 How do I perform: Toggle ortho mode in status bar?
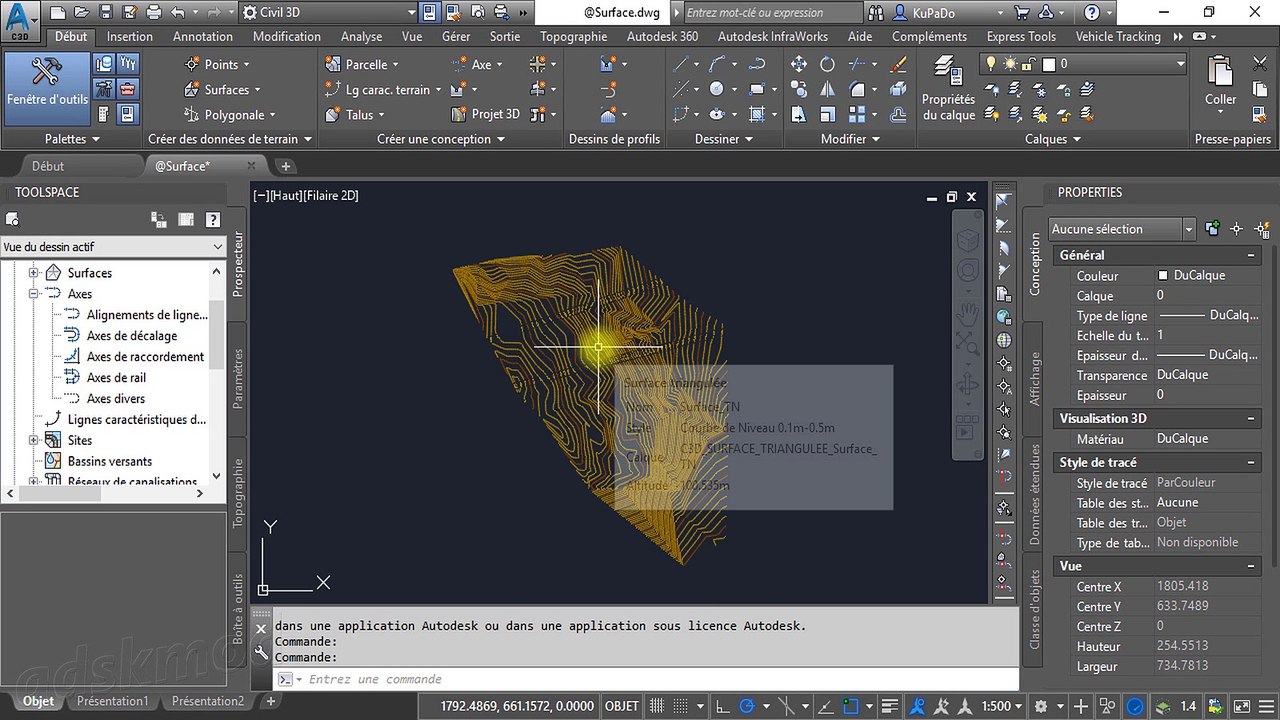[x=722, y=706]
